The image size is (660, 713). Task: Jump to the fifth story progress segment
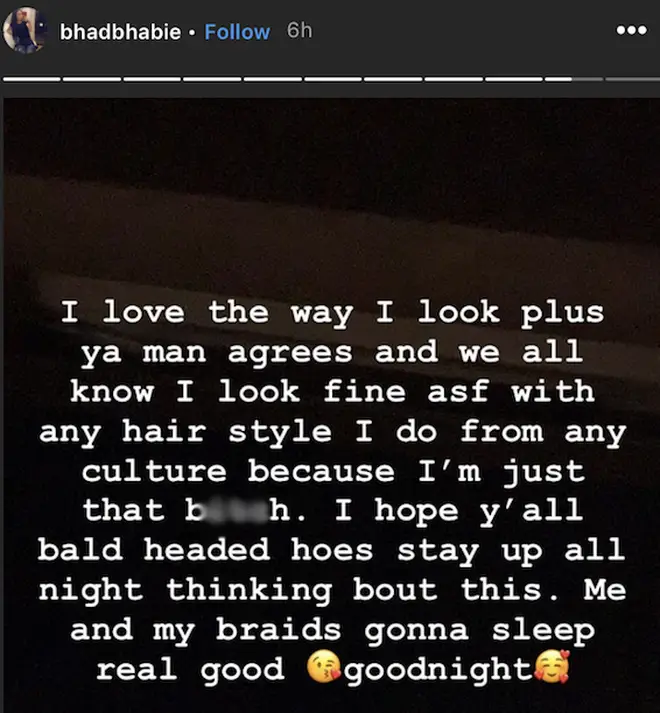272,79
